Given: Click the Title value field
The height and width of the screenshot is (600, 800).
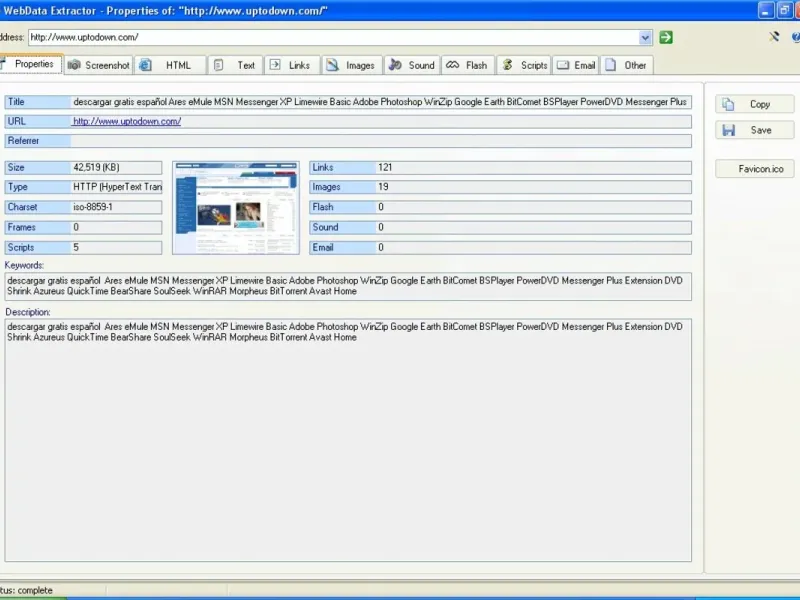Looking at the screenshot, I should (x=381, y=102).
